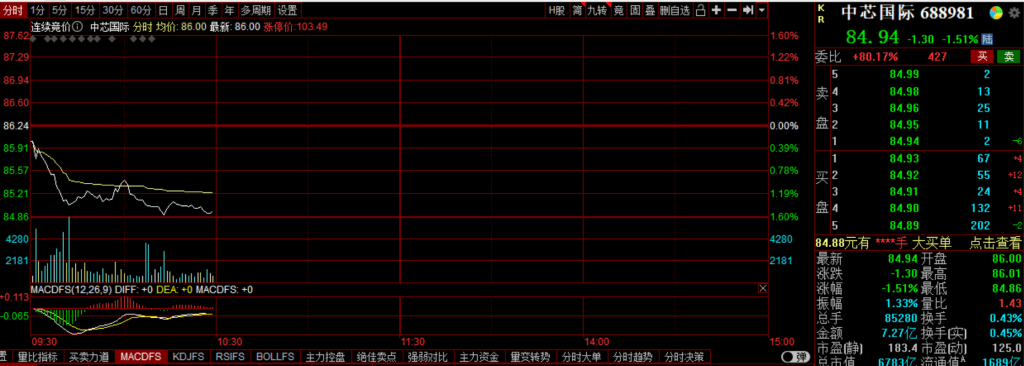Switch to the KDJFS indicator tab
Viewport: 1024px width, 366px height.
pos(188,357)
